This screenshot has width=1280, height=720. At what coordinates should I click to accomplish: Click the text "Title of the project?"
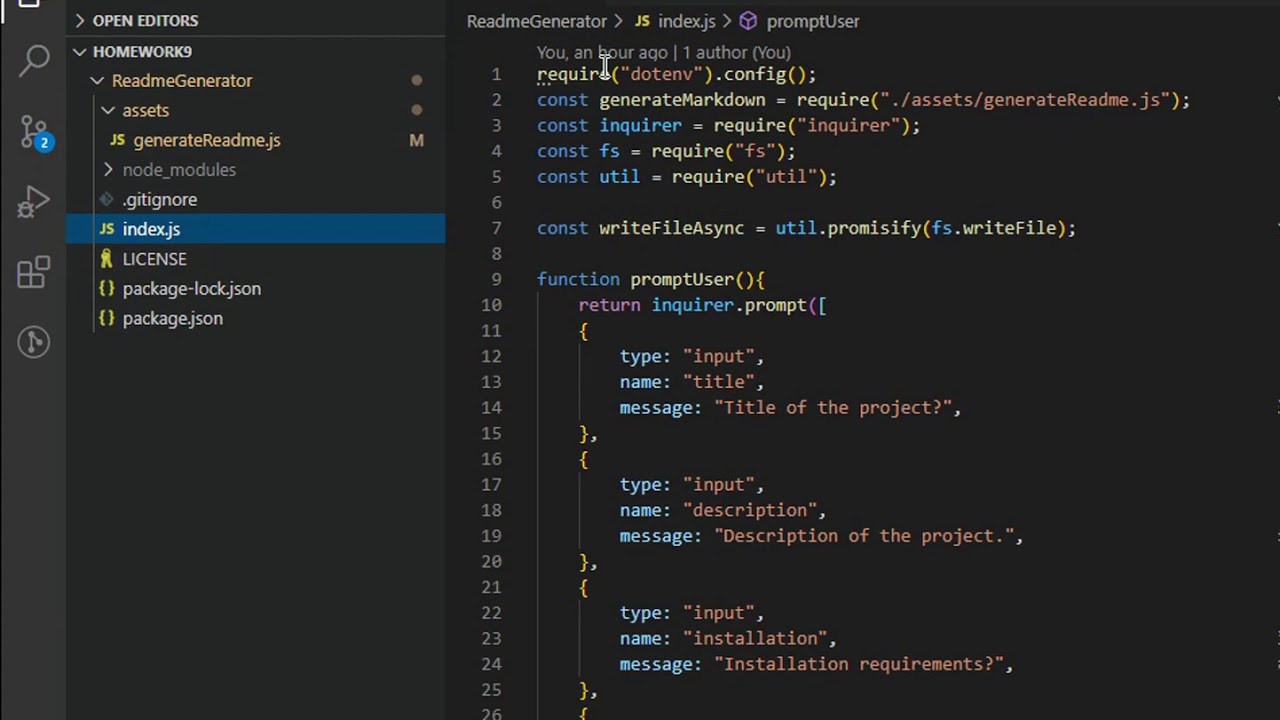[x=833, y=407]
